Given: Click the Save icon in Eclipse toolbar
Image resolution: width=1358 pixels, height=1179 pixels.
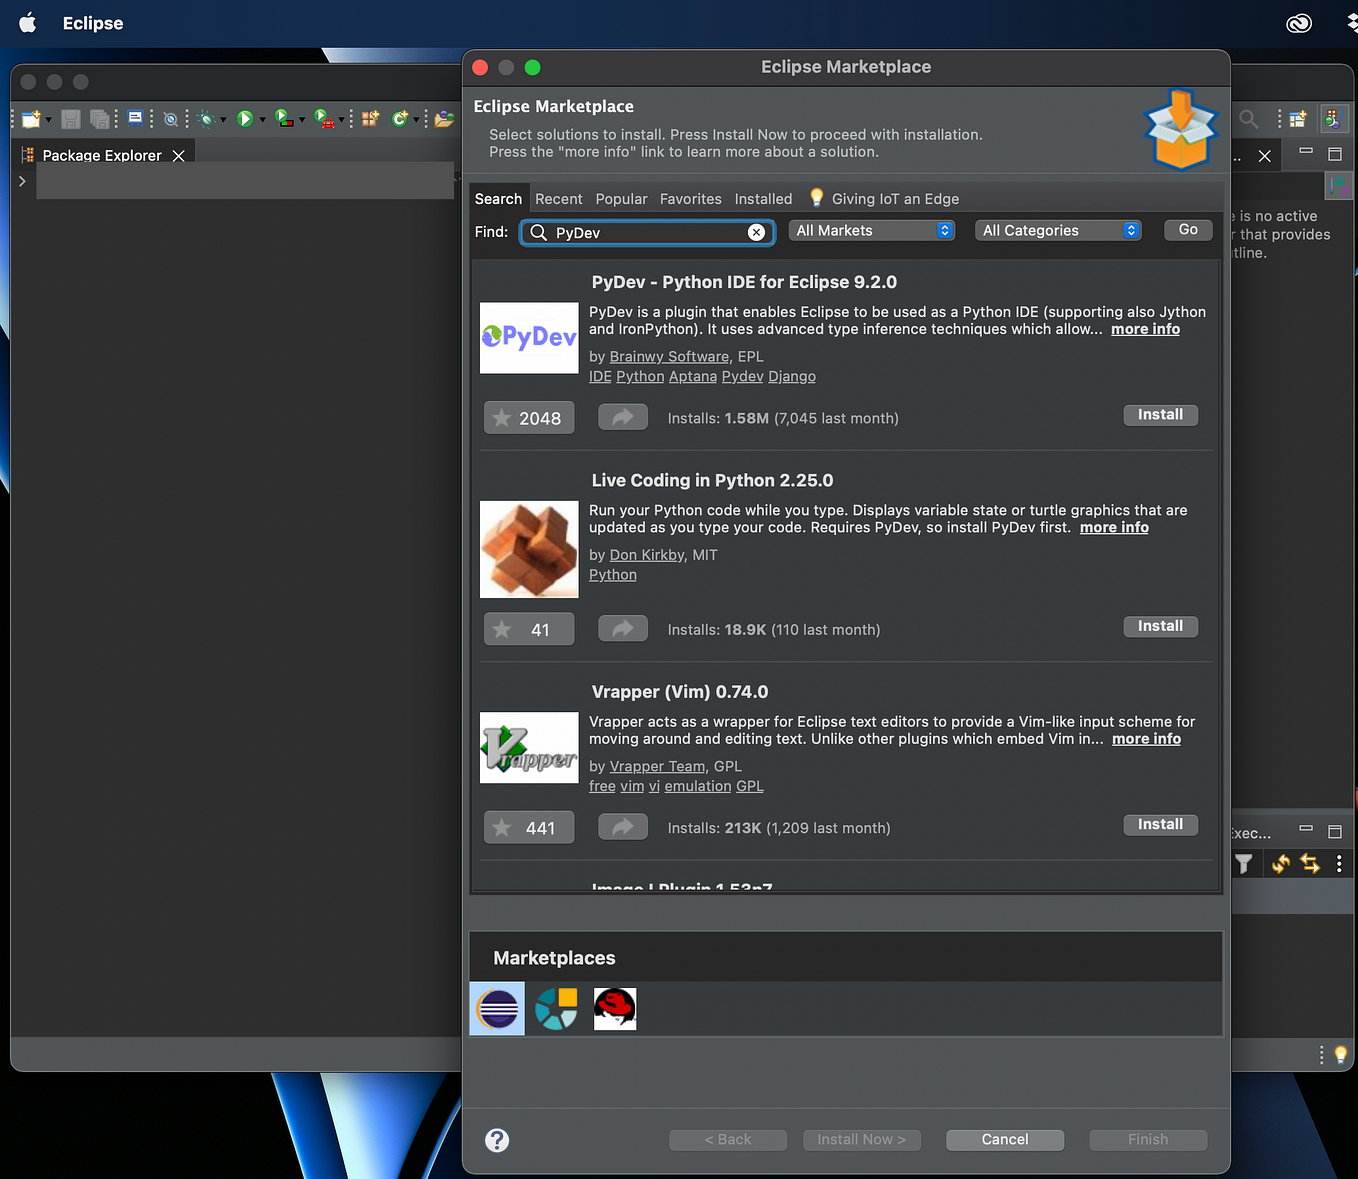Looking at the screenshot, I should tap(71, 119).
